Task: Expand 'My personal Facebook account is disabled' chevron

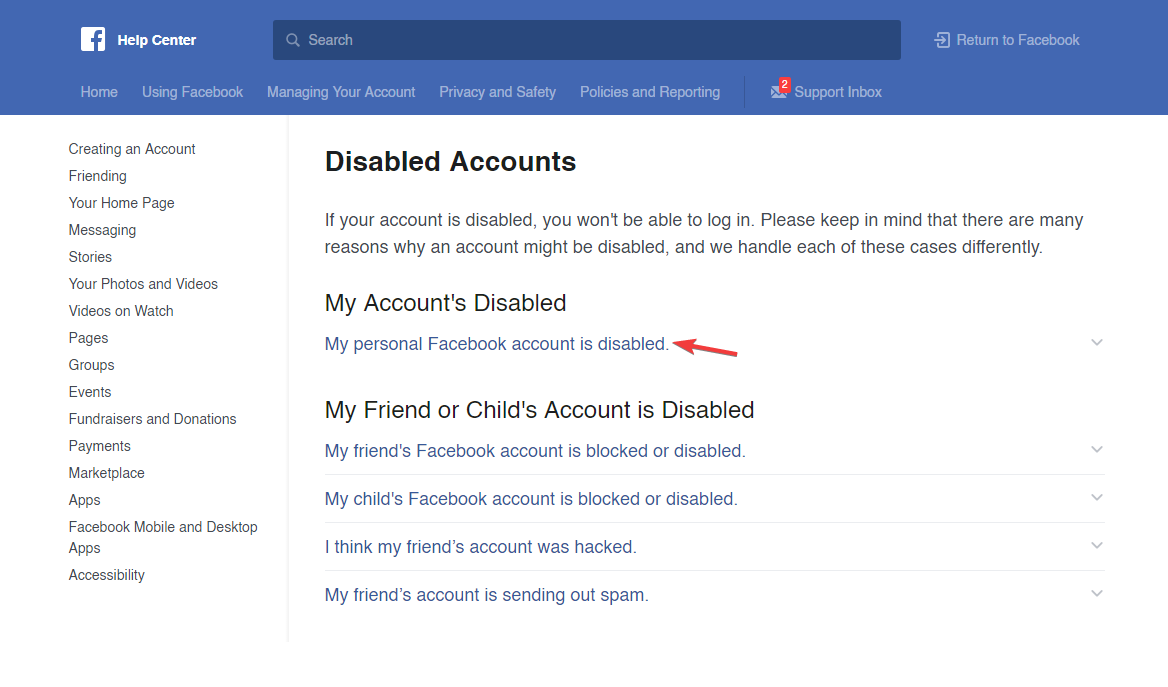Action: pyautogui.click(x=1096, y=343)
